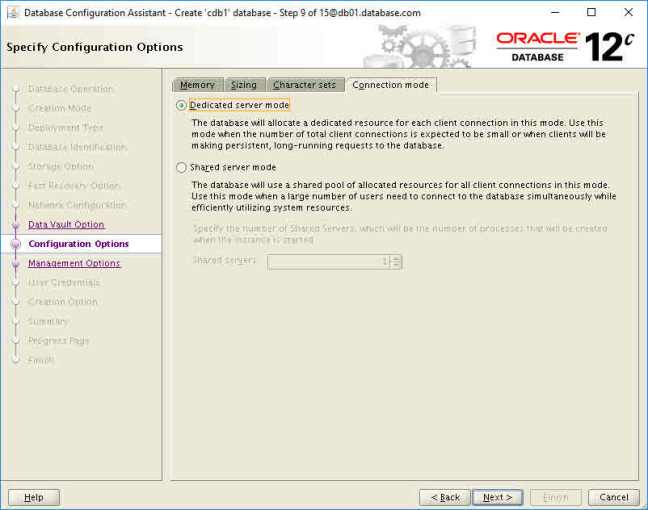Increase the Shared servers spinner value

point(397,258)
